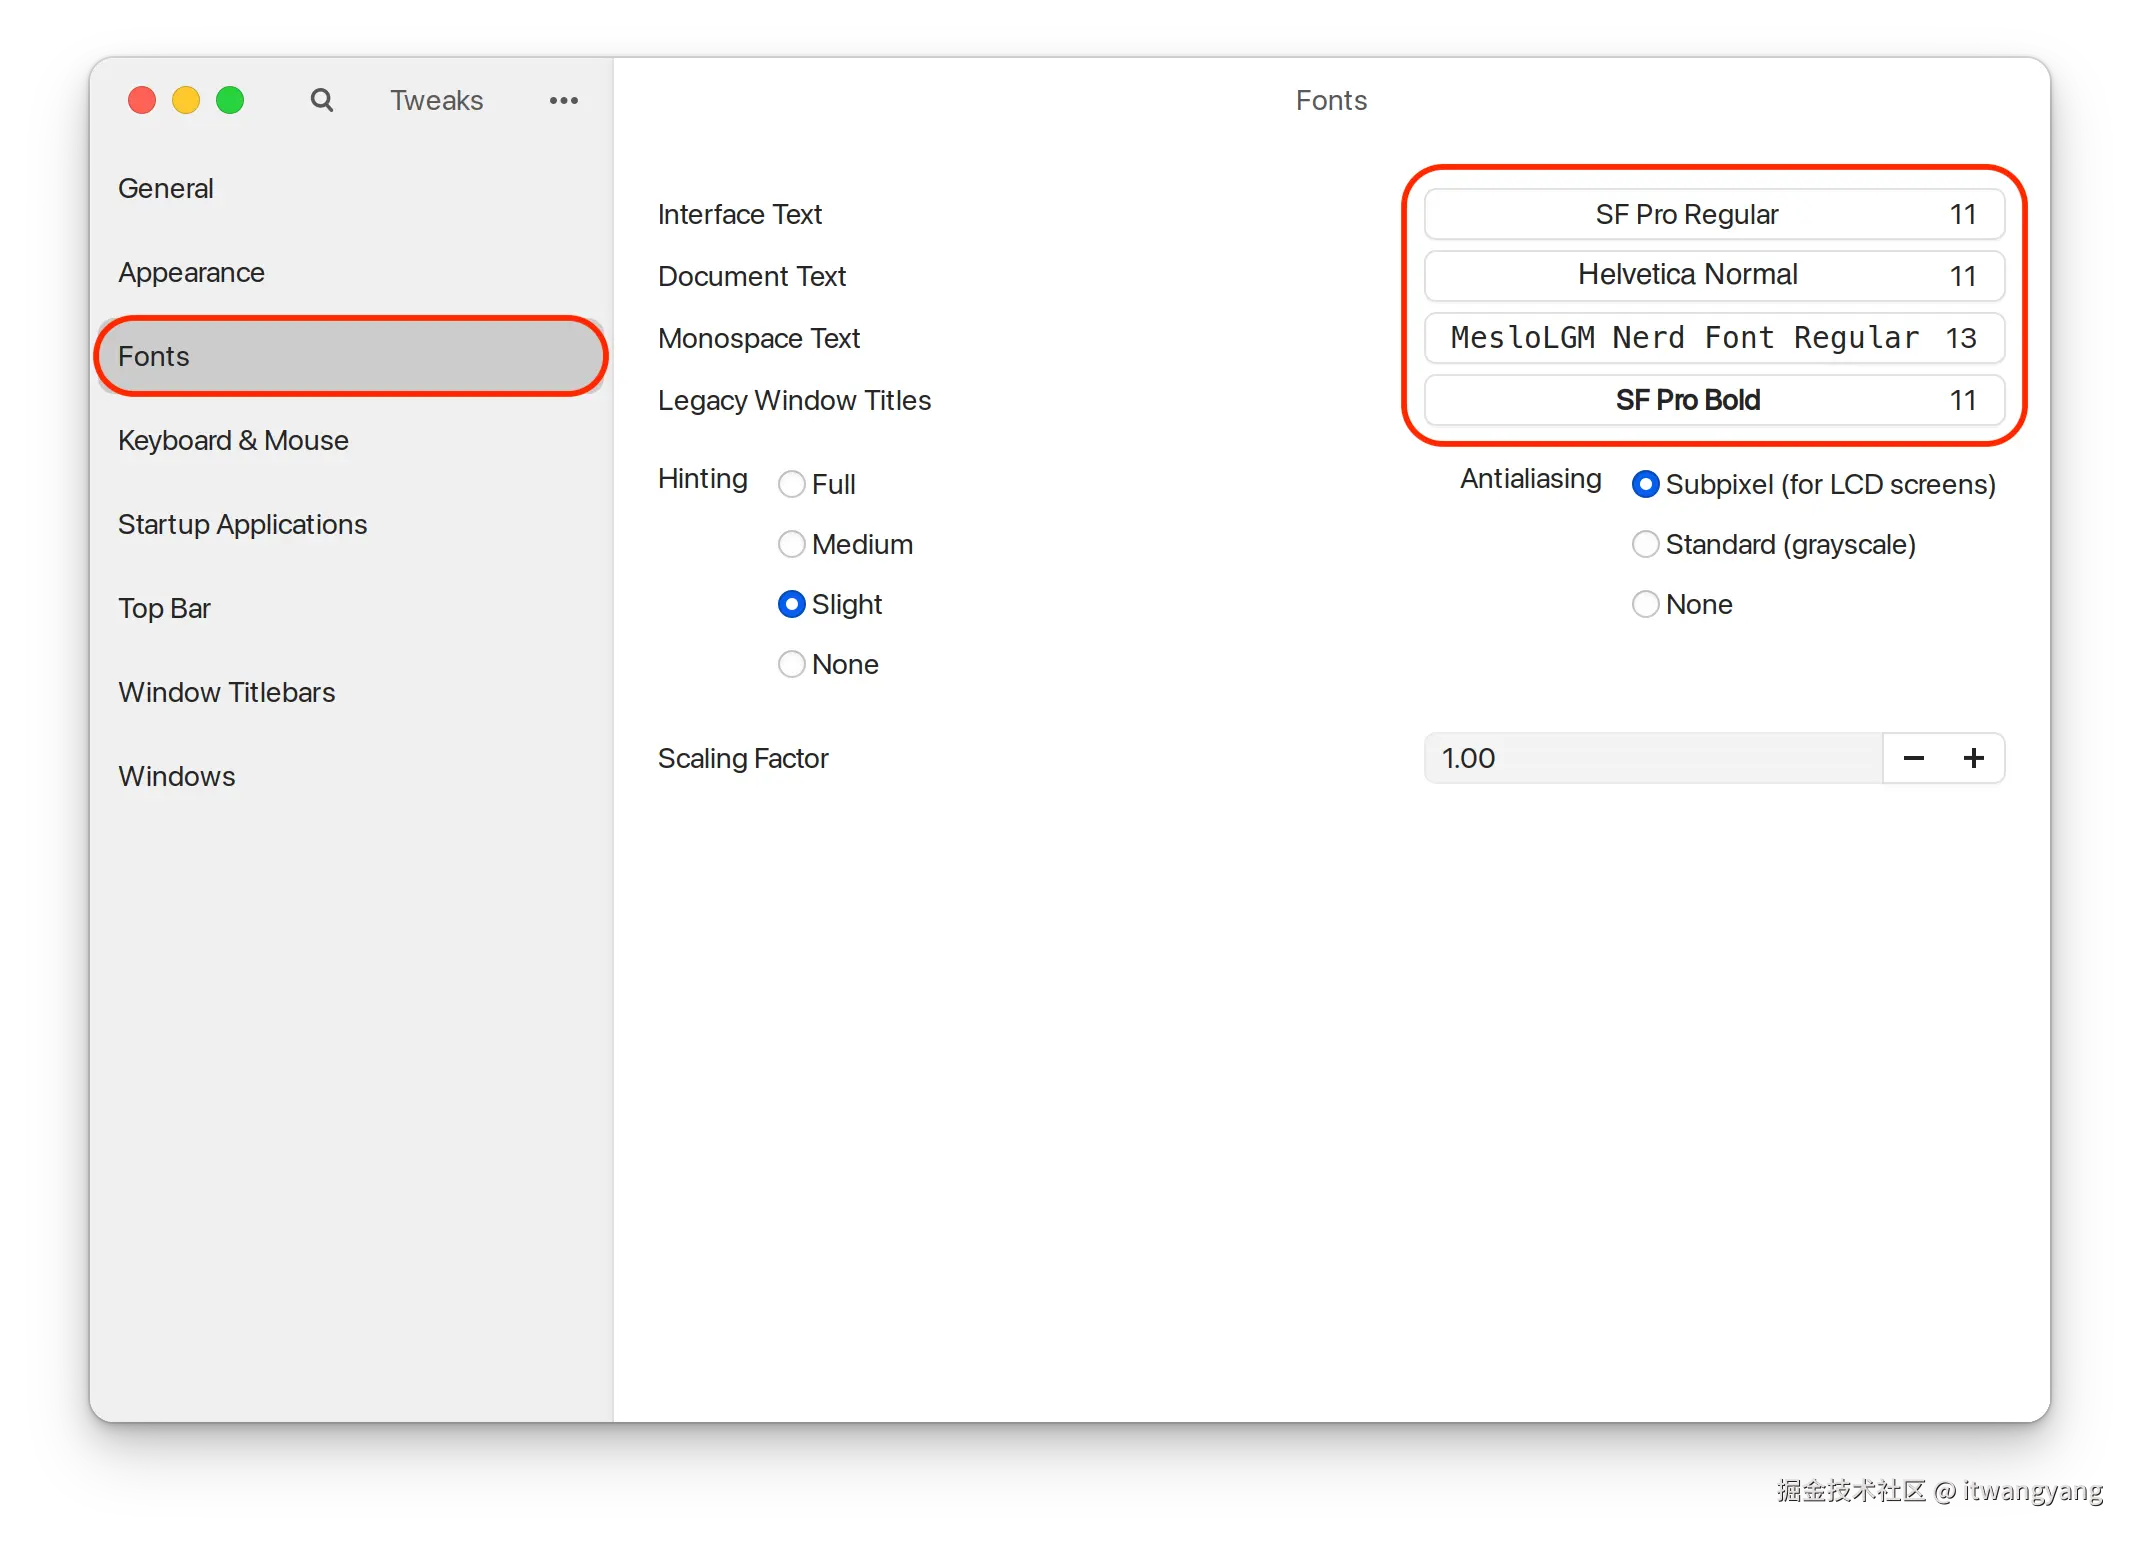Image resolution: width=2140 pixels, height=1544 pixels.
Task: Open Monospace MesloLGM Nerd Font chooser
Action: point(1713,338)
